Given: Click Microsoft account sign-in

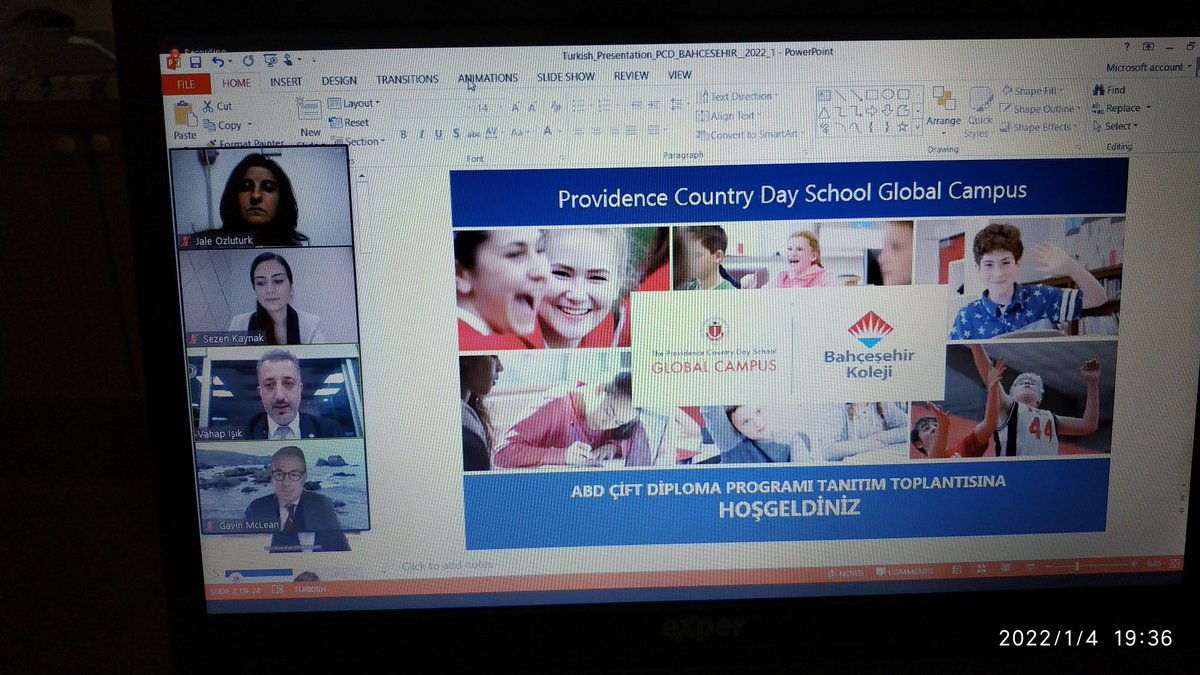Looking at the screenshot, I should 1149,68.
